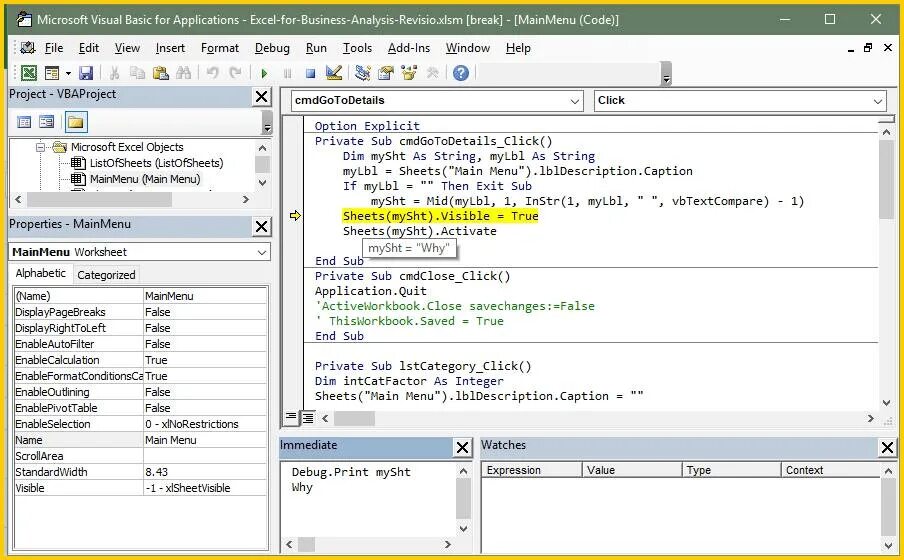Viewport: 904px width, 560px height.
Task: Click the Project tree horizontal scrollbar thumb
Action: (x=99, y=200)
